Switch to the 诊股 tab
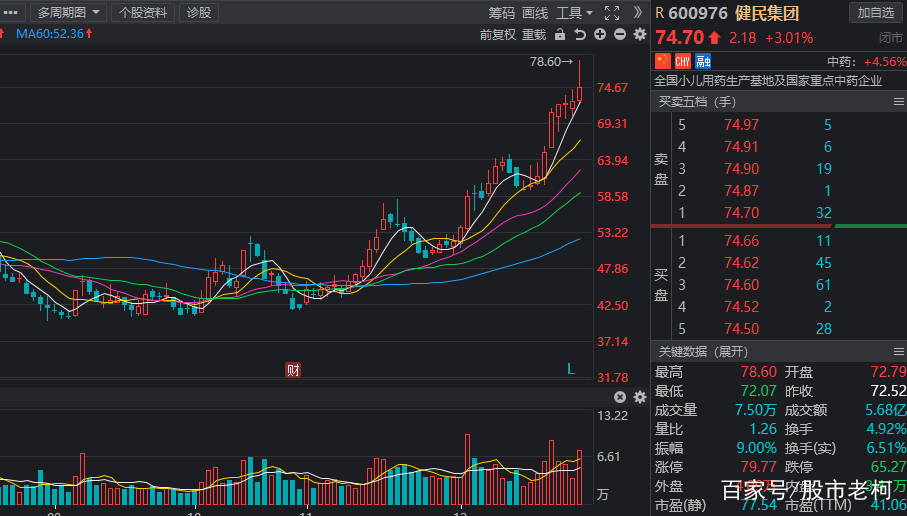The image size is (907, 516). point(199,12)
